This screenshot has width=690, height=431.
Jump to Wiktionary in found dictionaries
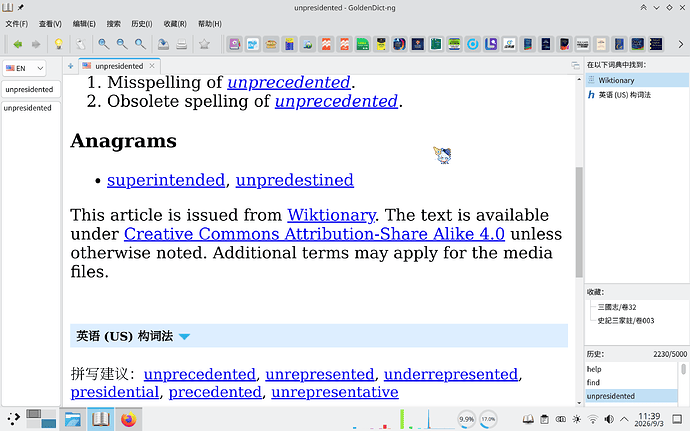(x=637, y=80)
